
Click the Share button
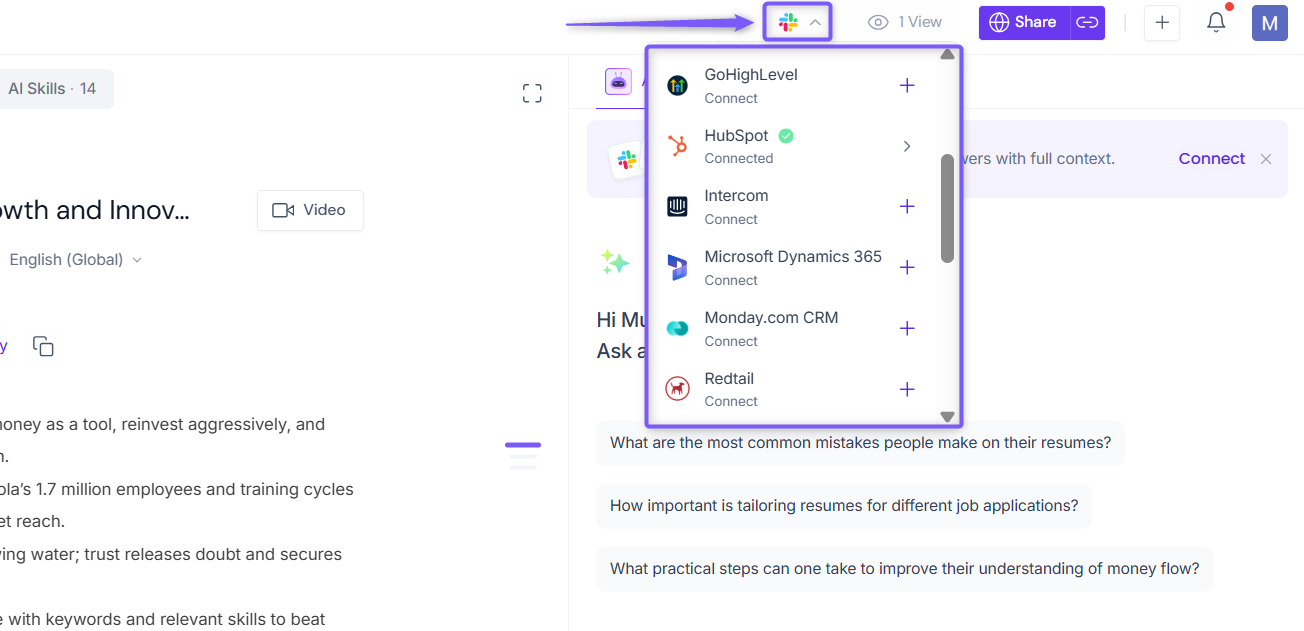(1024, 22)
